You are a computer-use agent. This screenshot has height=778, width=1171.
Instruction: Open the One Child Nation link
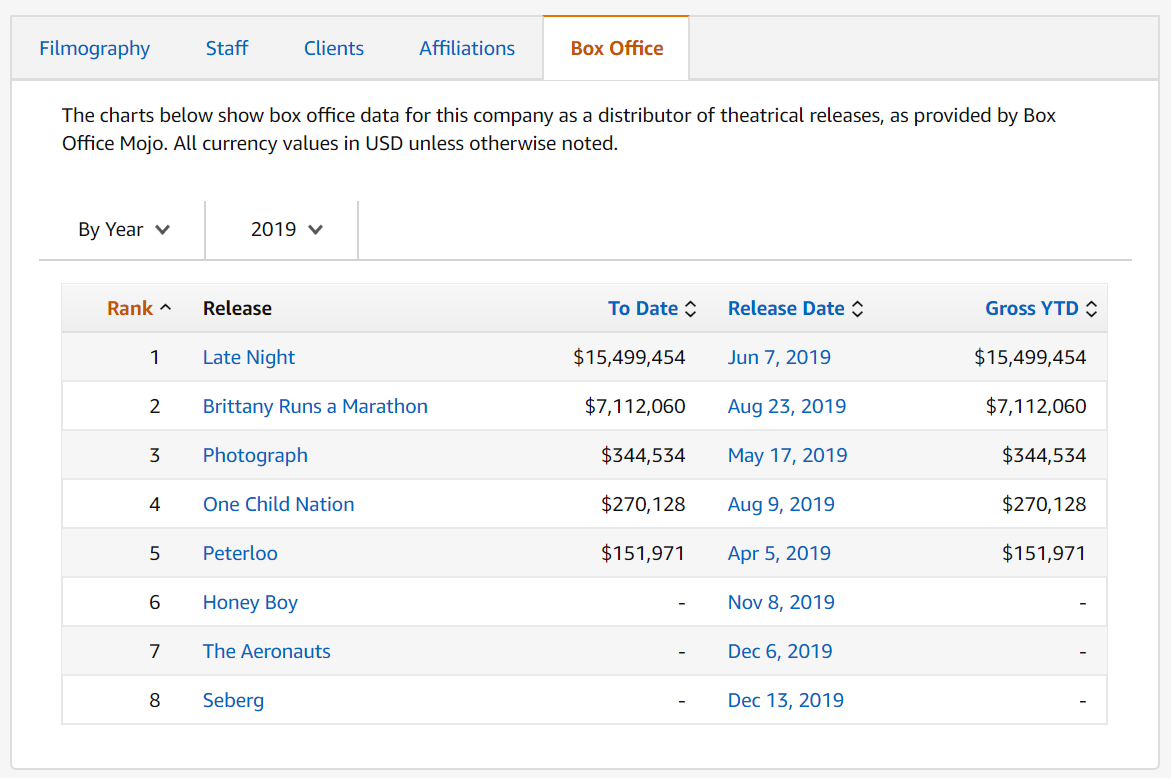pyautogui.click(x=278, y=504)
